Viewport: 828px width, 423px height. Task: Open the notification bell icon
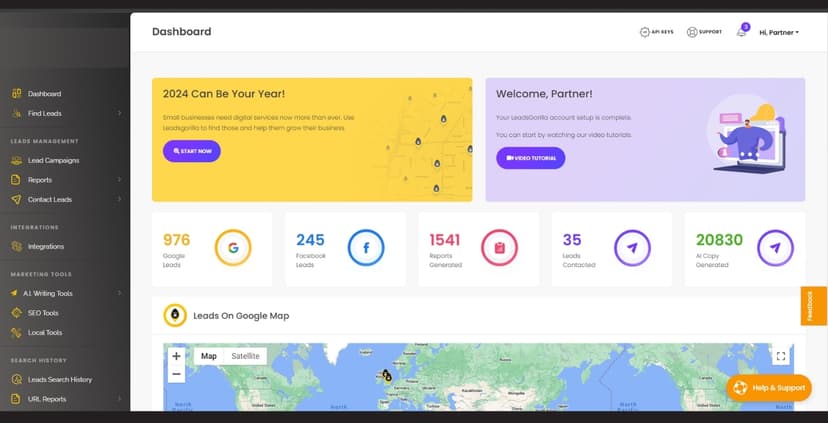(x=741, y=32)
